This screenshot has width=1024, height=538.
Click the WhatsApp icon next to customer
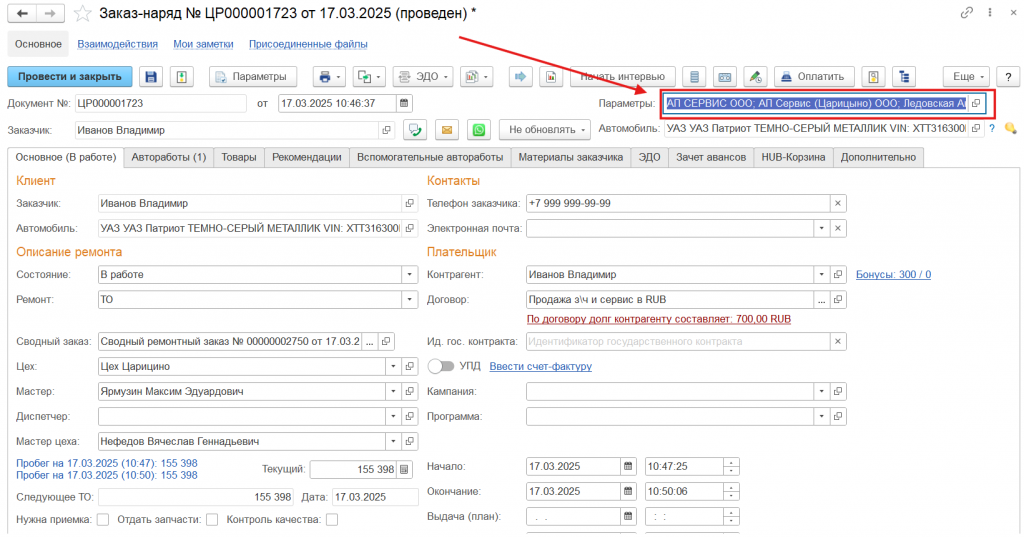tap(481, 130)
